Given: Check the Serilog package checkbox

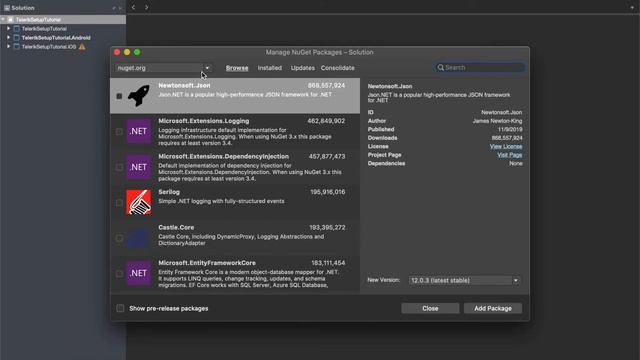Looking at the screenshot, I should (x=119, y=202).
